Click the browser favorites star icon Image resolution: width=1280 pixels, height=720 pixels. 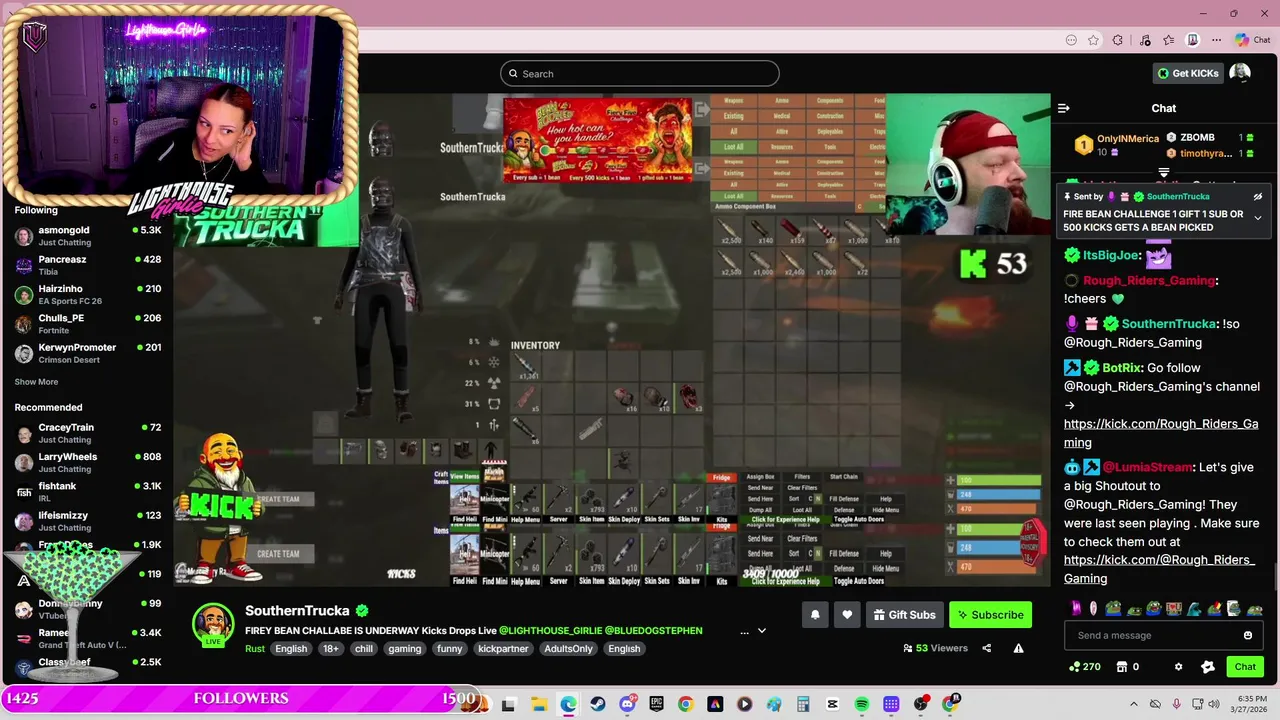1094,40
